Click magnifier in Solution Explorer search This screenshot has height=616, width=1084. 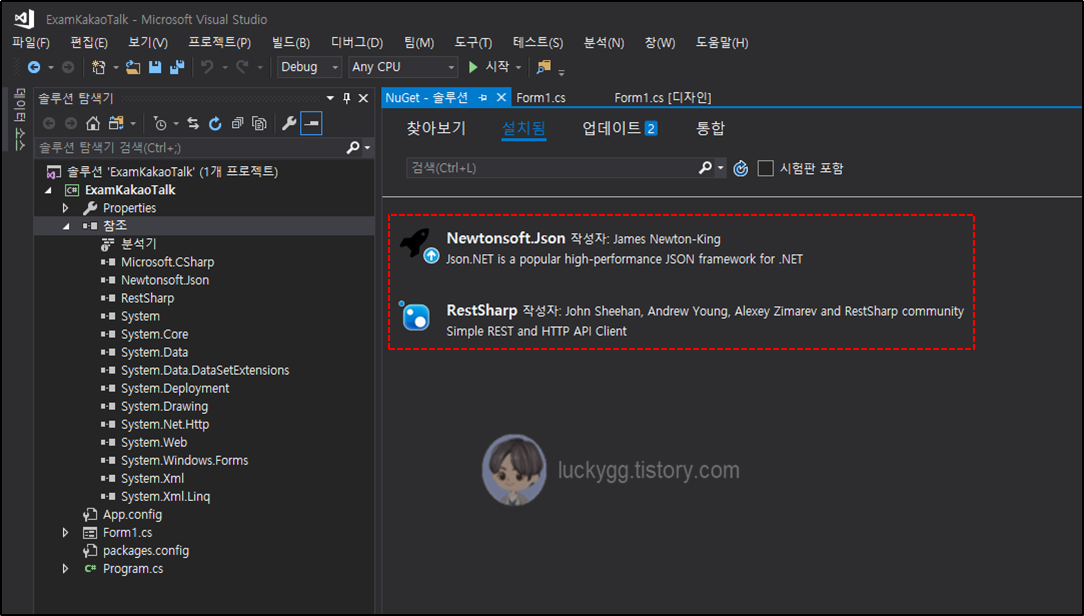pos(353,147)
